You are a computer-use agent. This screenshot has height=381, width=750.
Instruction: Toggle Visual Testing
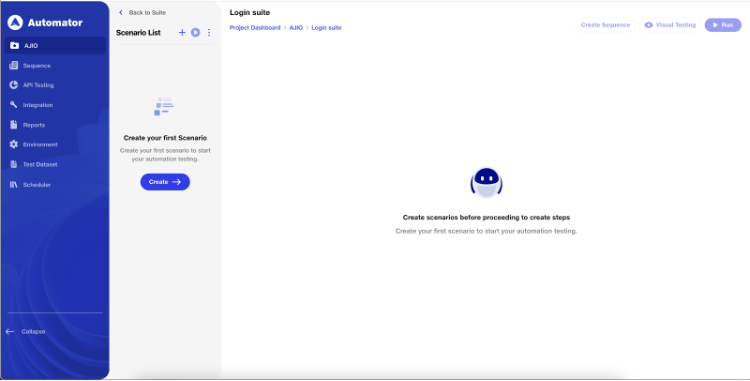click(670, 25)
